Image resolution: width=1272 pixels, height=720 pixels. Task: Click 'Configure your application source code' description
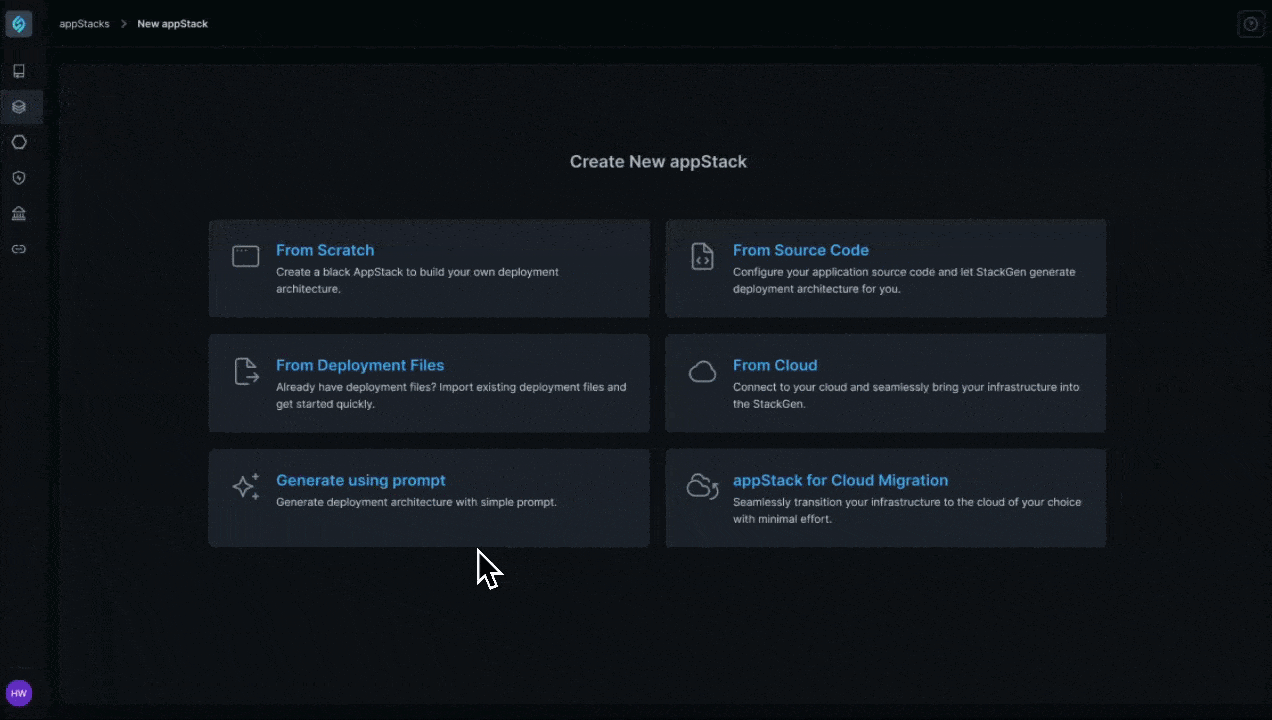click(x=904, y=280)
